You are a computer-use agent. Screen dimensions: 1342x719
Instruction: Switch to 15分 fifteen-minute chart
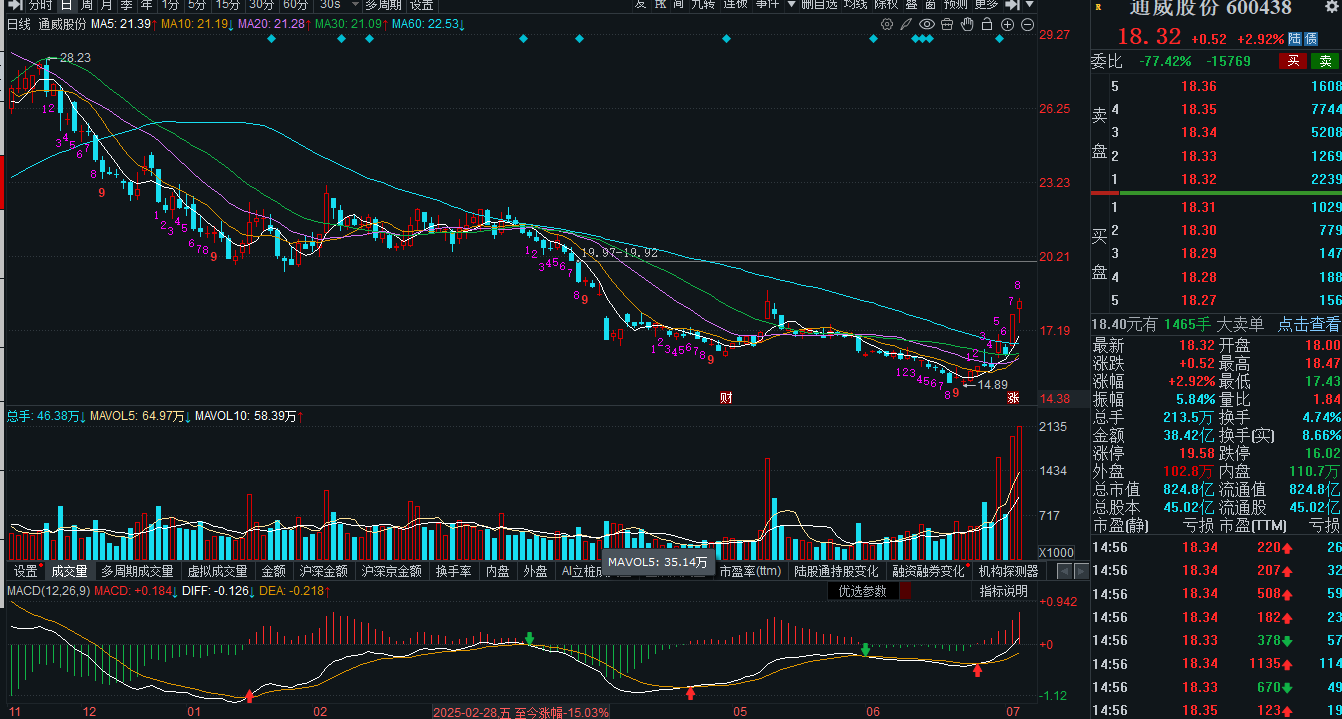pos(228,4)
